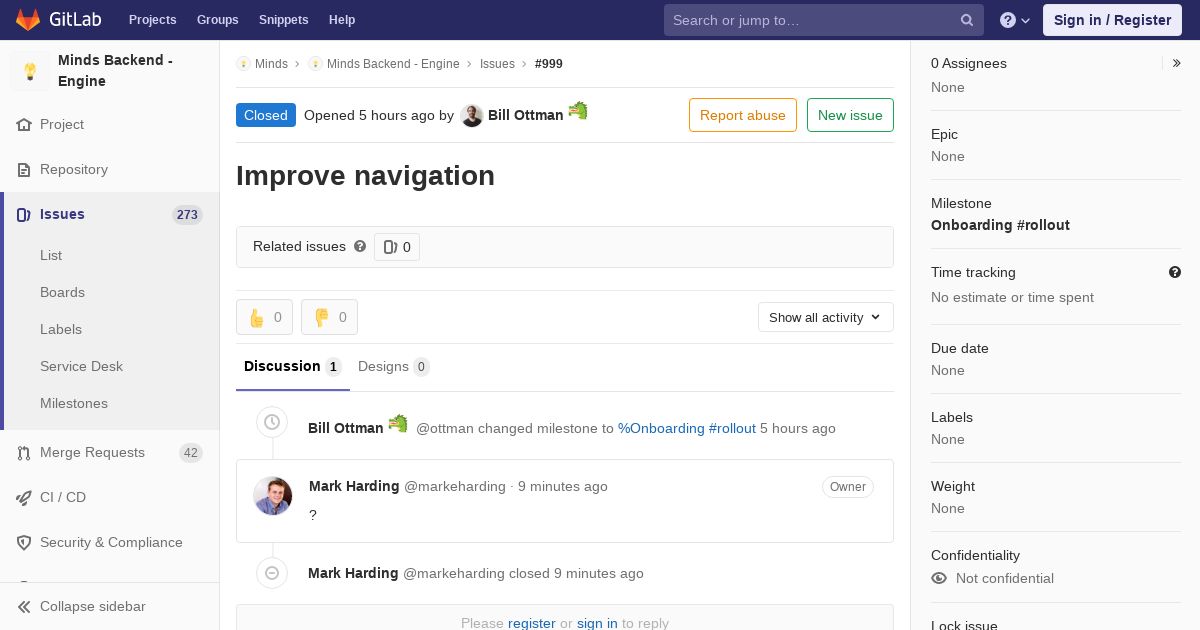Image resolution: width=1200 pixels, height=630 pixels.
Task: Click Onboarding #rollout milestone in sidebar
Action: 1000,225
